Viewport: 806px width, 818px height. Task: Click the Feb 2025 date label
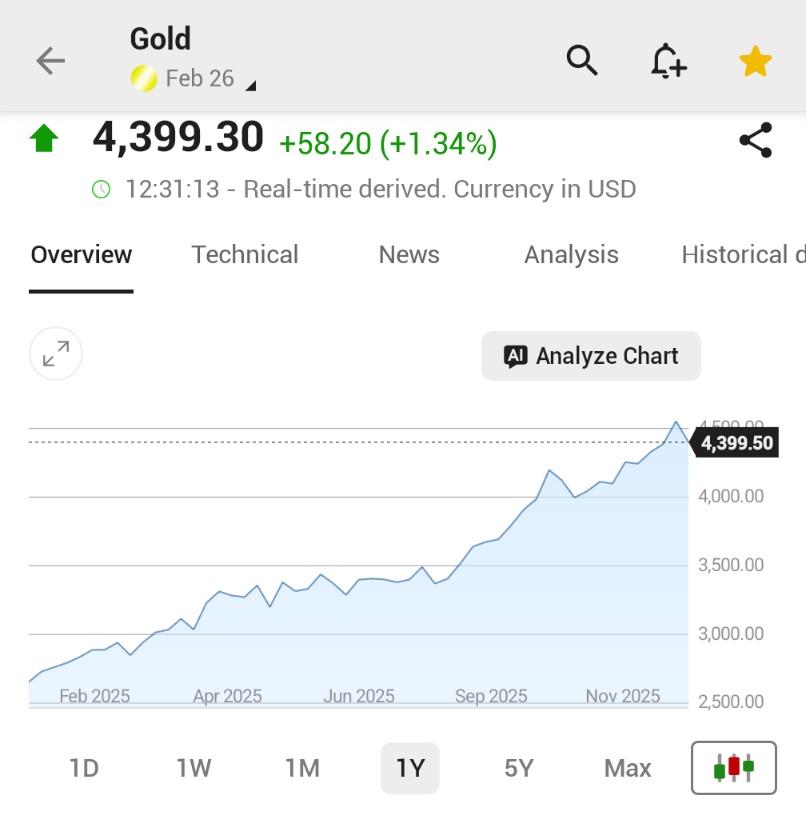(94, 696)
